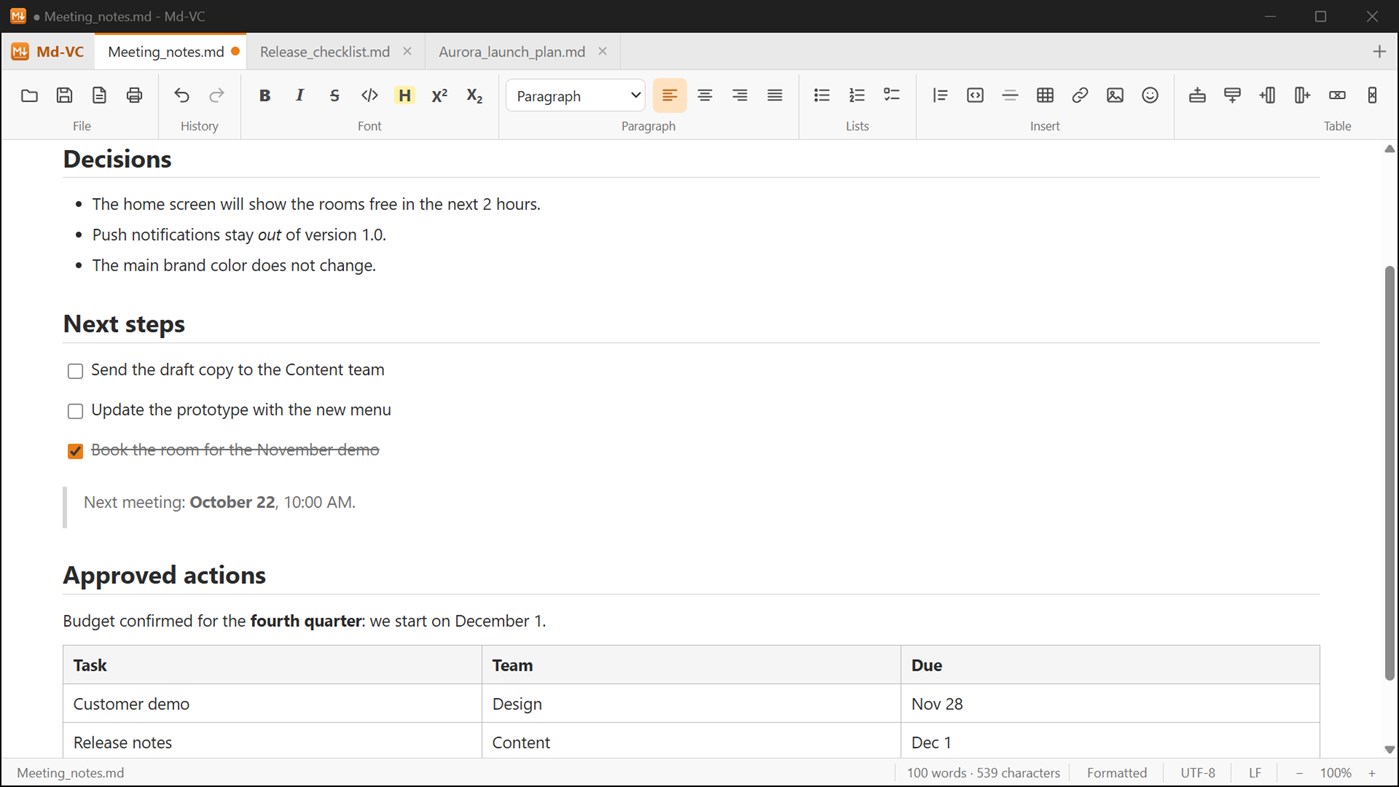Insert table row above

point(1197,95)
